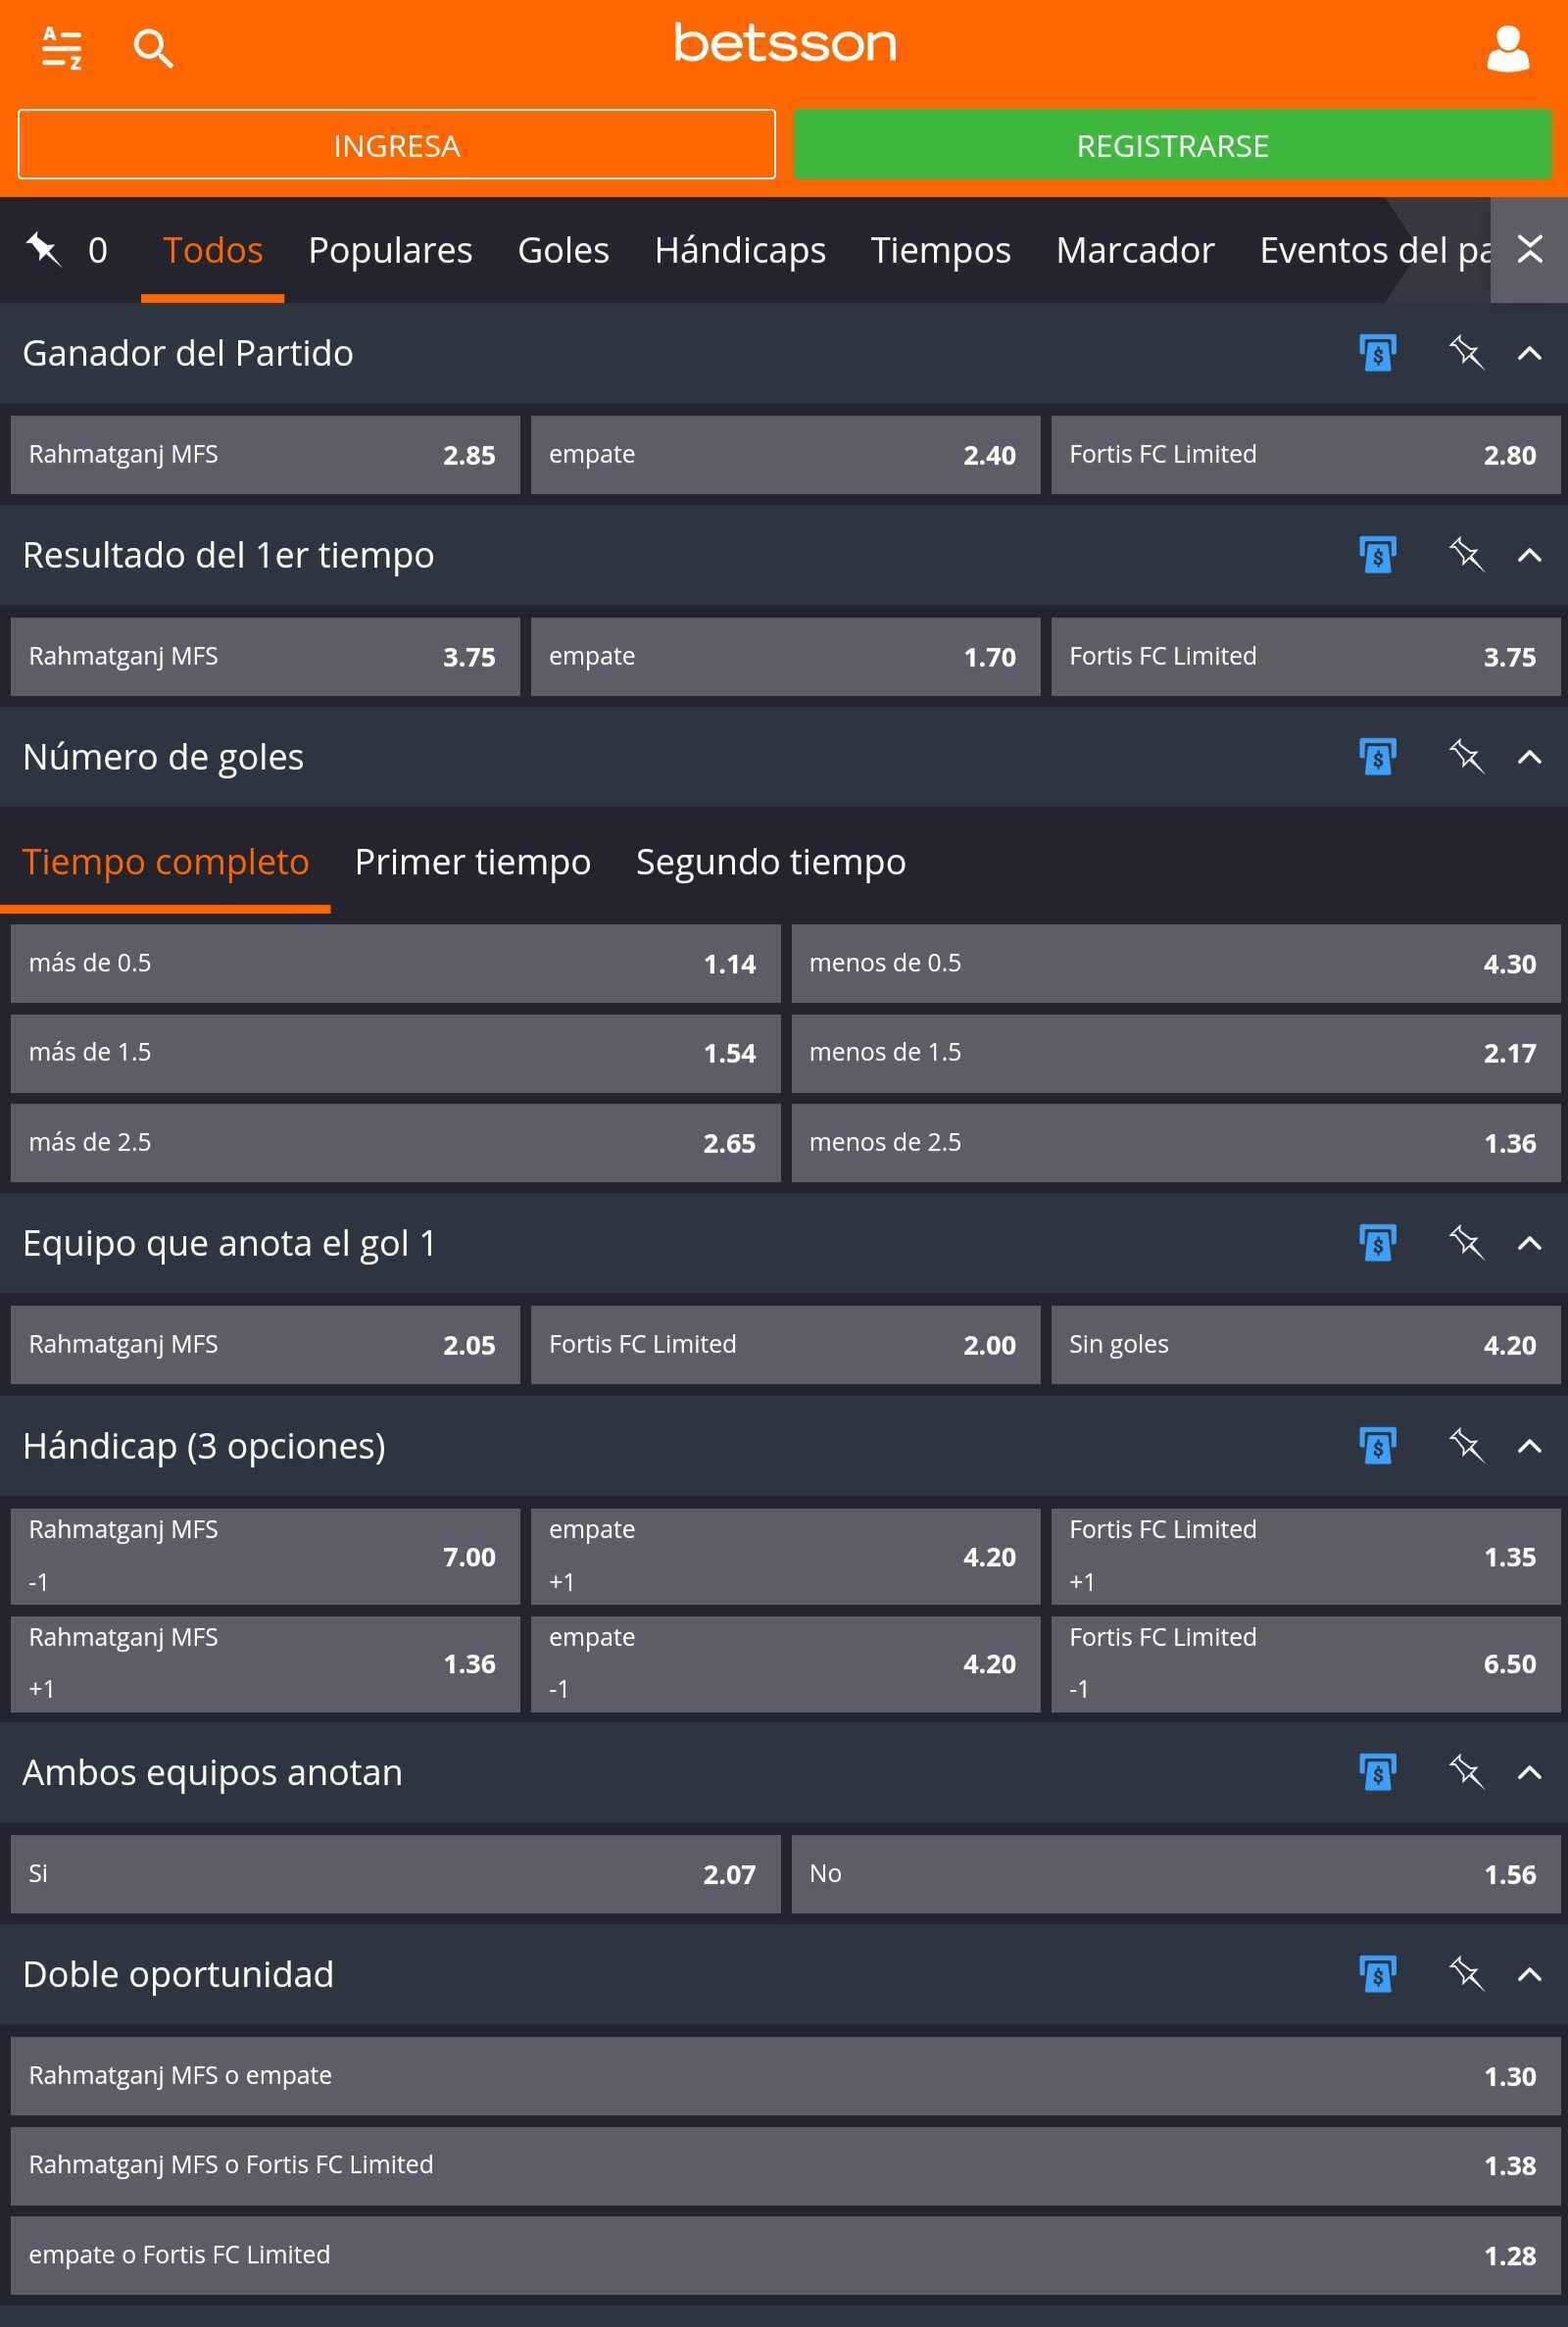1568x2327 pixels.
Task: Select más de 2.5 at 2.65
Action: 395,1143
